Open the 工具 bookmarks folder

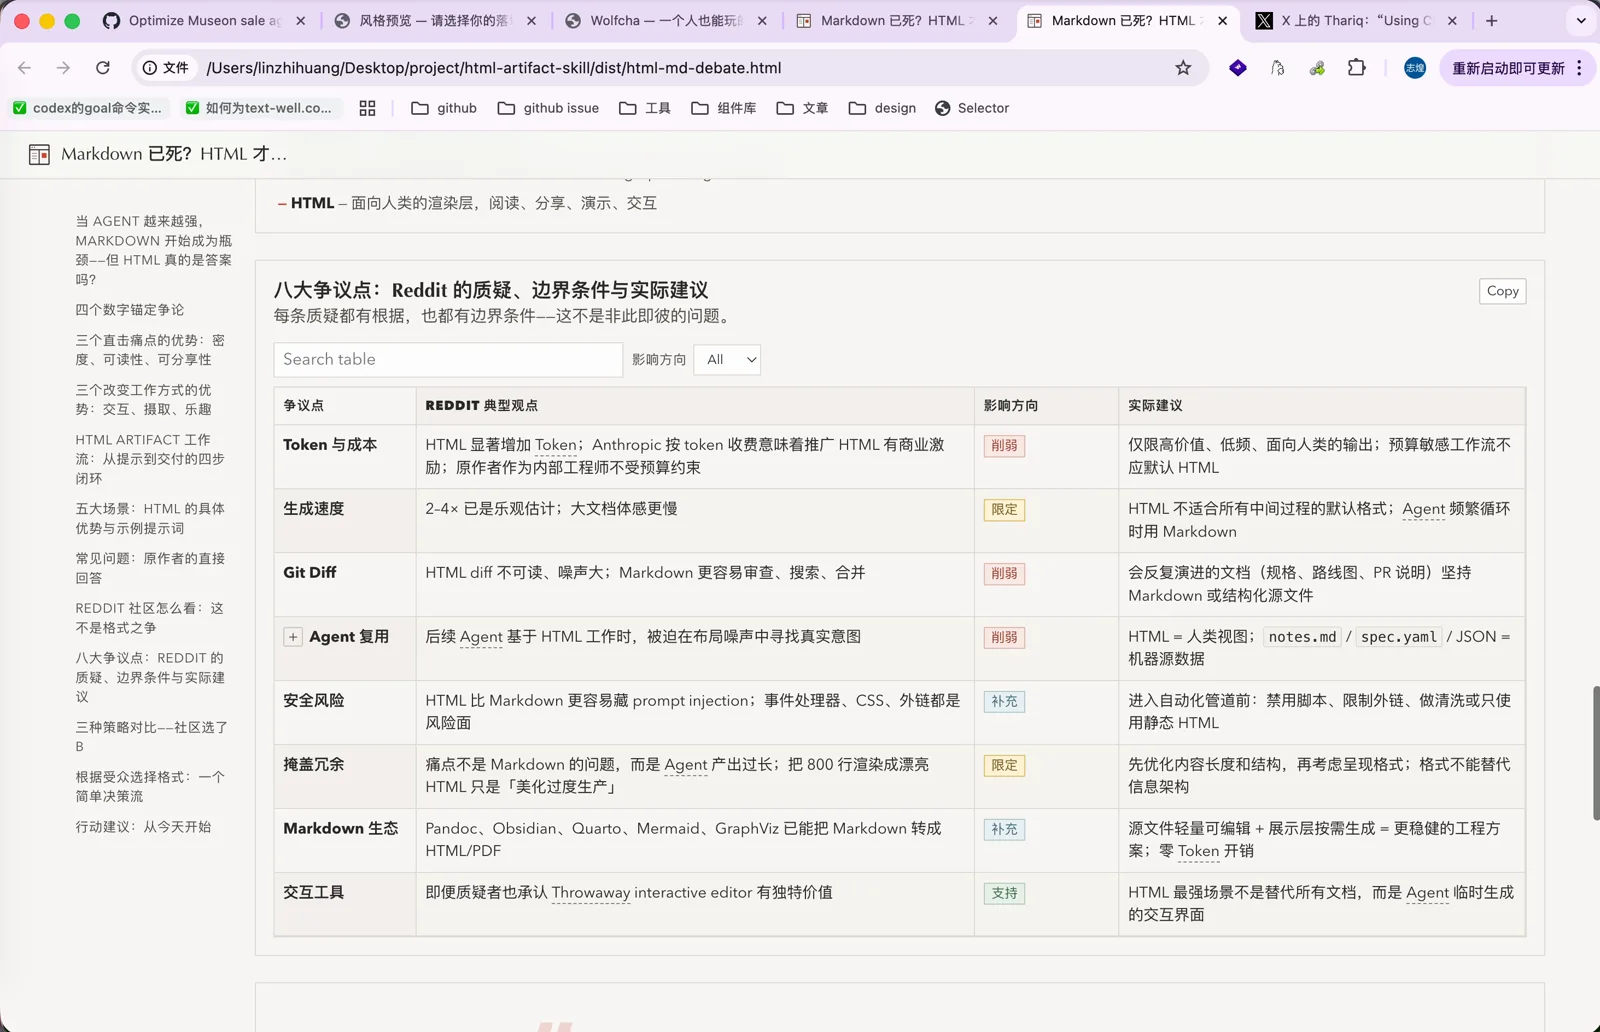(x=645, y=108)
